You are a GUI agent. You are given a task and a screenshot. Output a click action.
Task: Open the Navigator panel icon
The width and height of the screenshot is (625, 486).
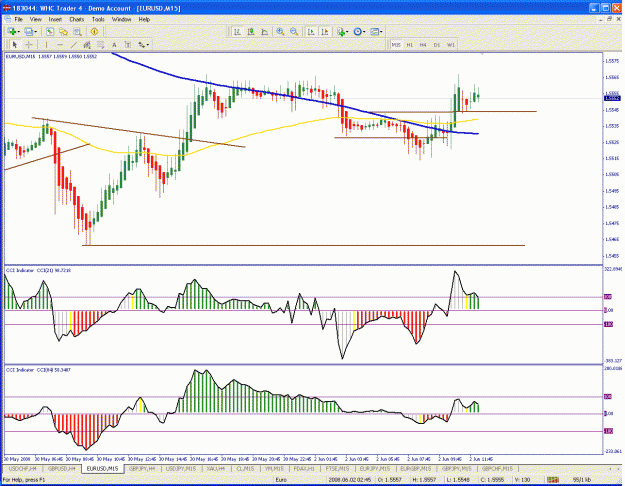(x=63, y=31)
